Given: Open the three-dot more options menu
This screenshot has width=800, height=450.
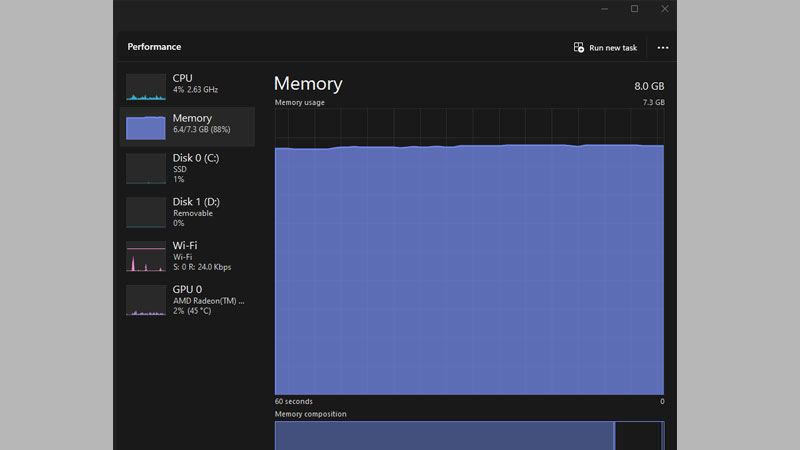Looking at the screenshot, I should 663,47.
